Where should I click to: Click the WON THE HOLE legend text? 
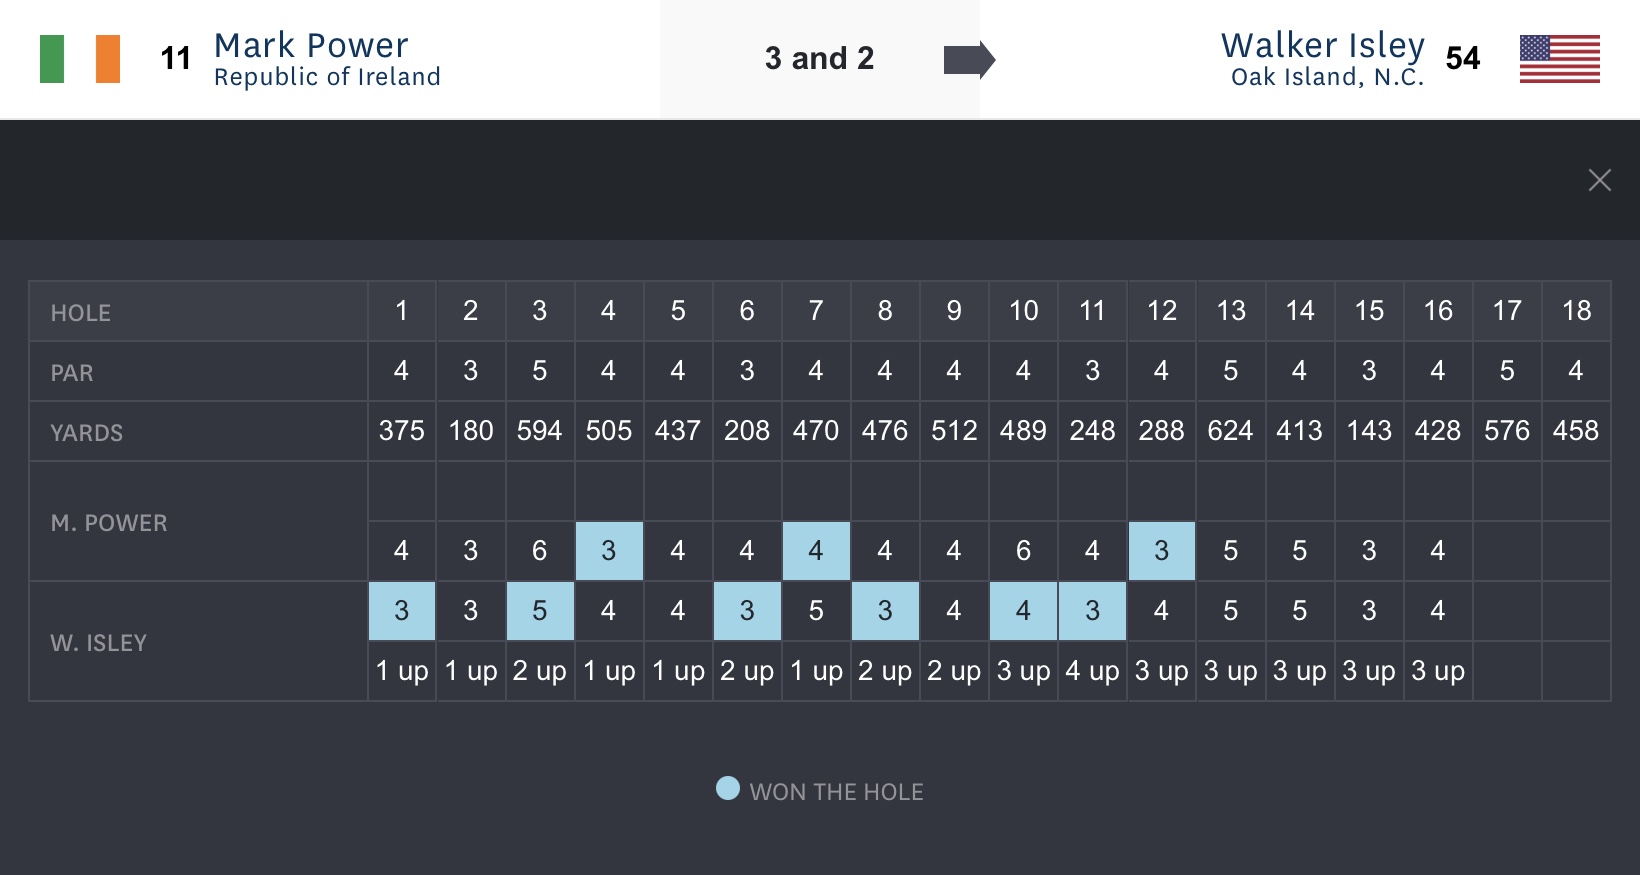click(836, 792)
